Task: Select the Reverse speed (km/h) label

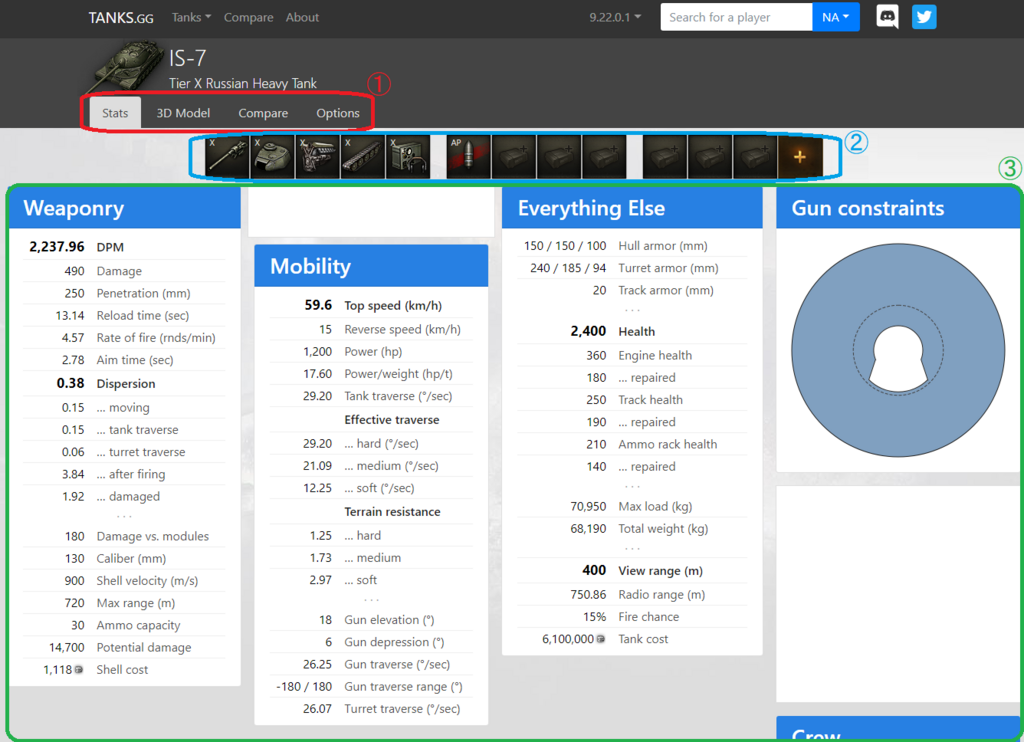Action: [402, 329]
